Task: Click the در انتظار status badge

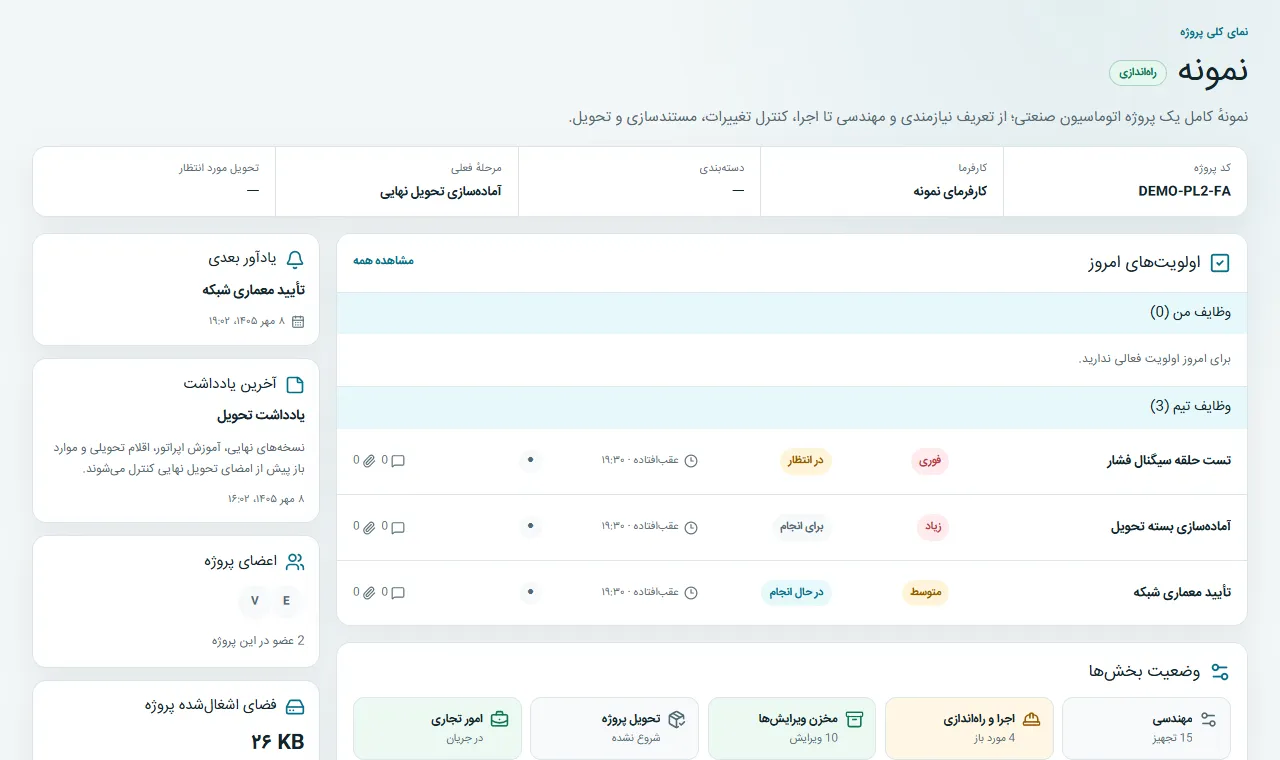Action: click(x=806, y=461)
